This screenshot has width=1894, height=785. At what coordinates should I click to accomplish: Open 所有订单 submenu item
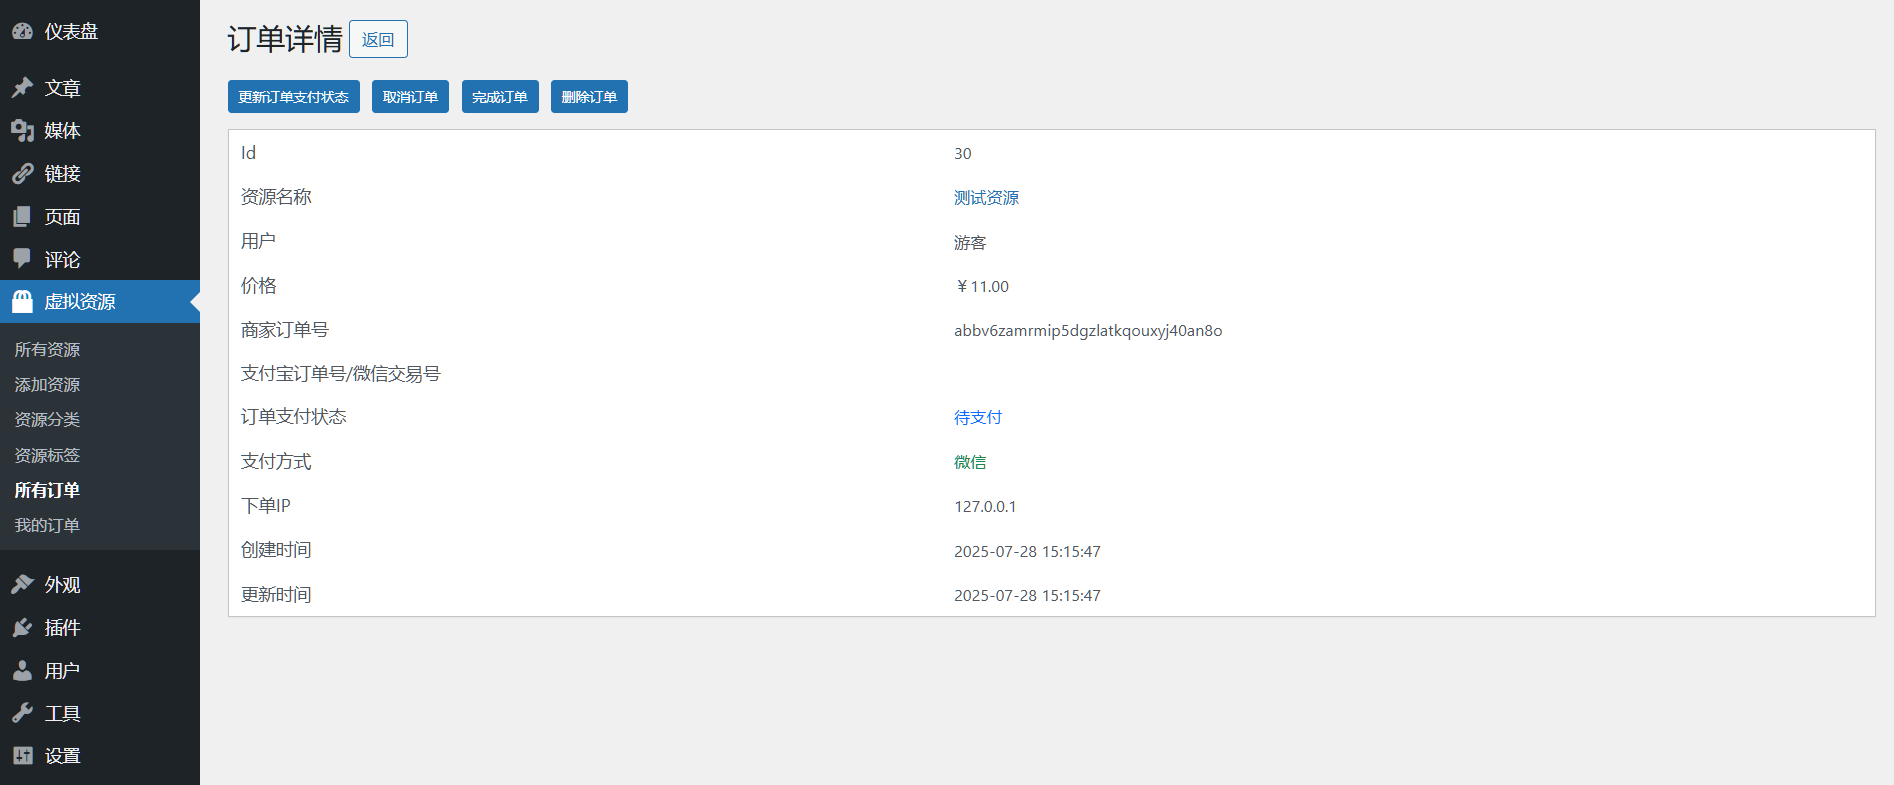47,491
